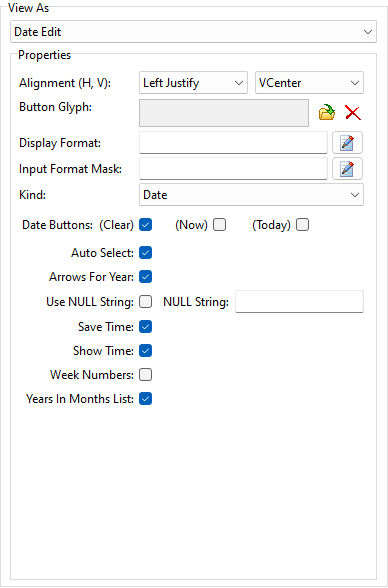
Task: Open the Display Format editor pencil button
Action: tap(347, 142)
